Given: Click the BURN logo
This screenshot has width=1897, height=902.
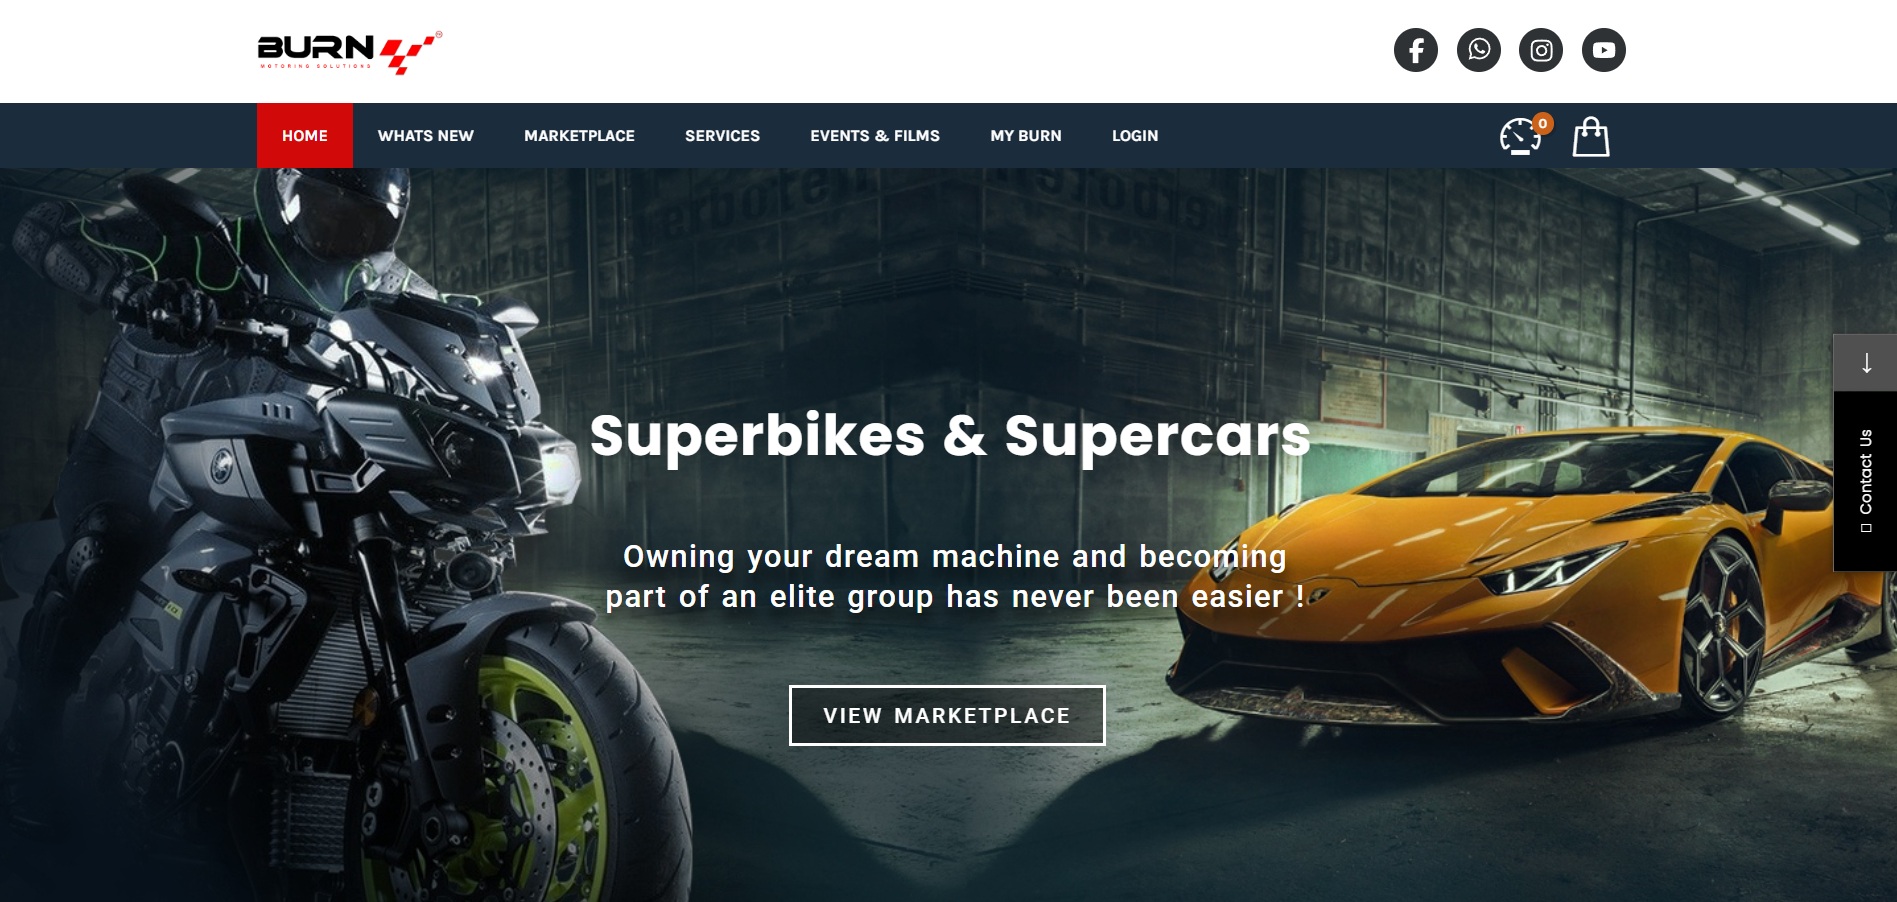Looking at the screenshot, I should [x=349, y=52].
